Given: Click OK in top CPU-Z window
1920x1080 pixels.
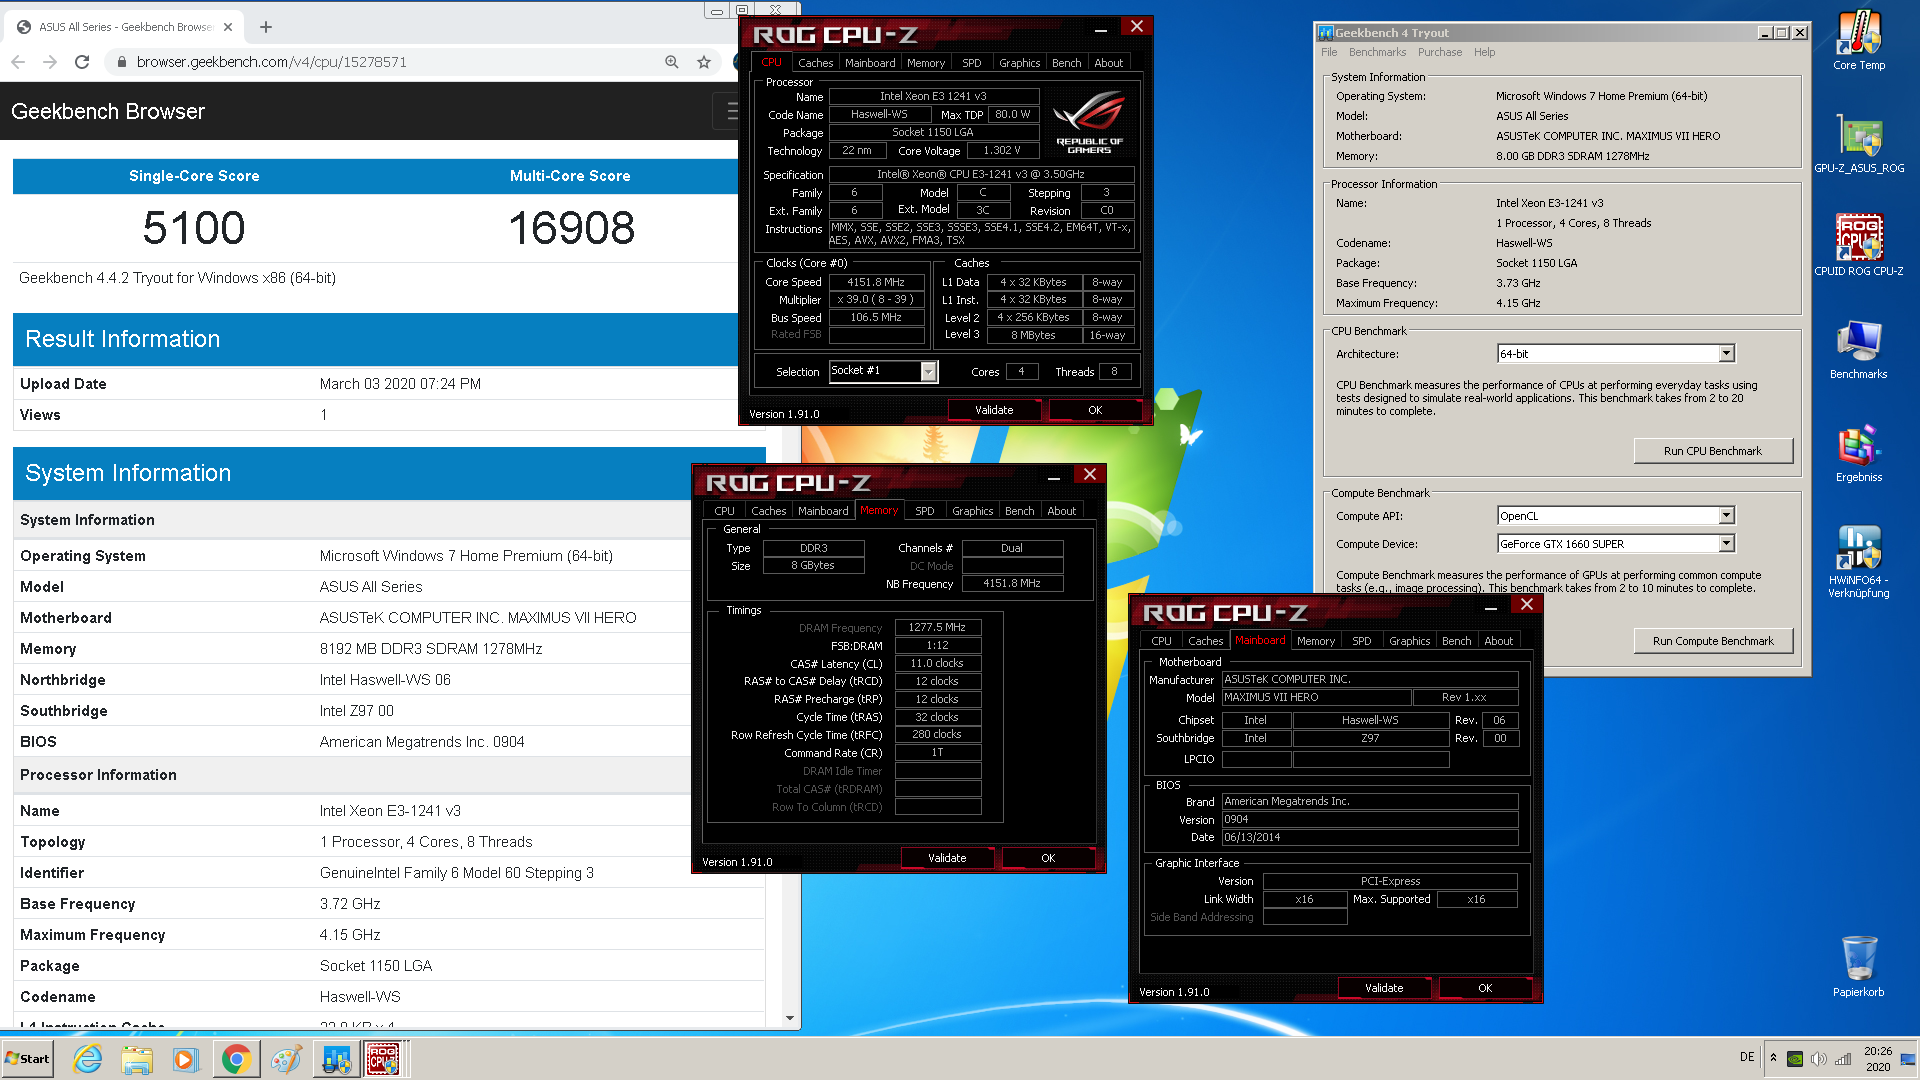Looking at the screenshot, I should click(x=1095, y=410).
